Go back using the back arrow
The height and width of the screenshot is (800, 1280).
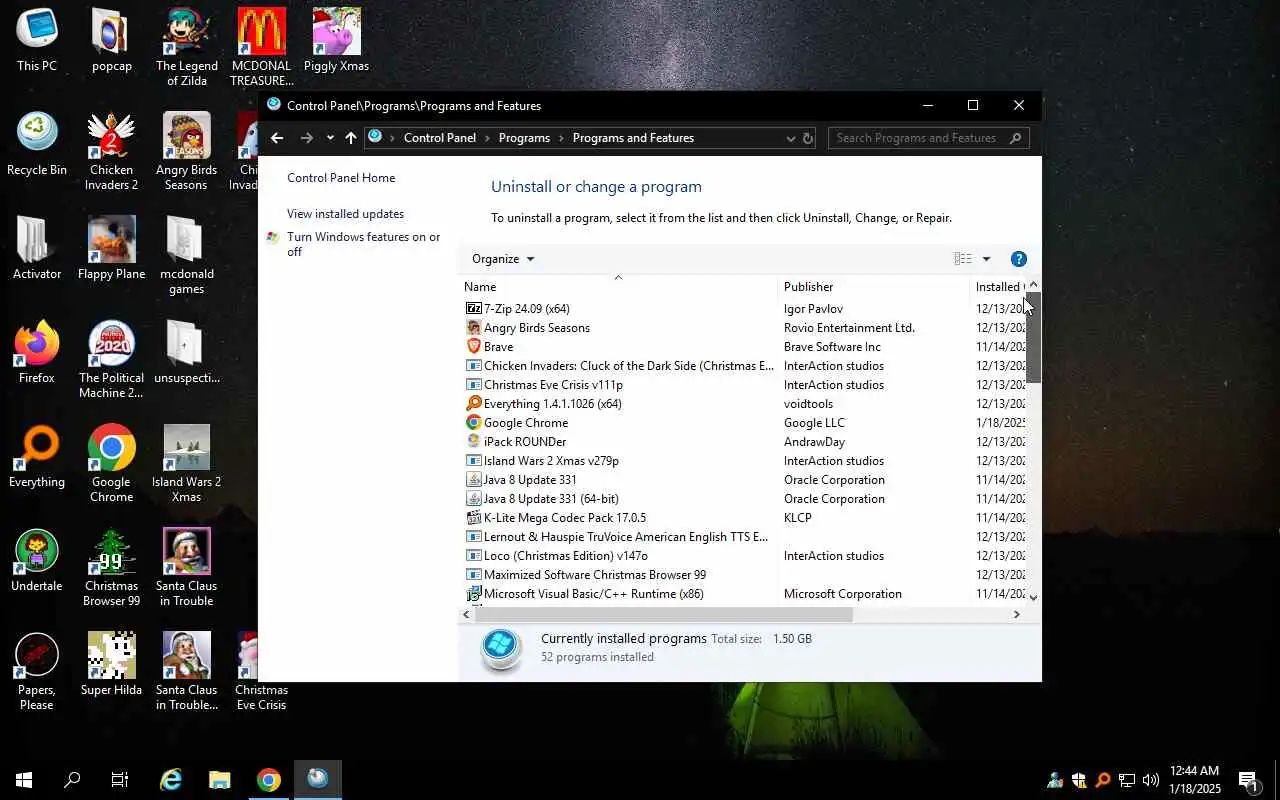tap(277, 138)
